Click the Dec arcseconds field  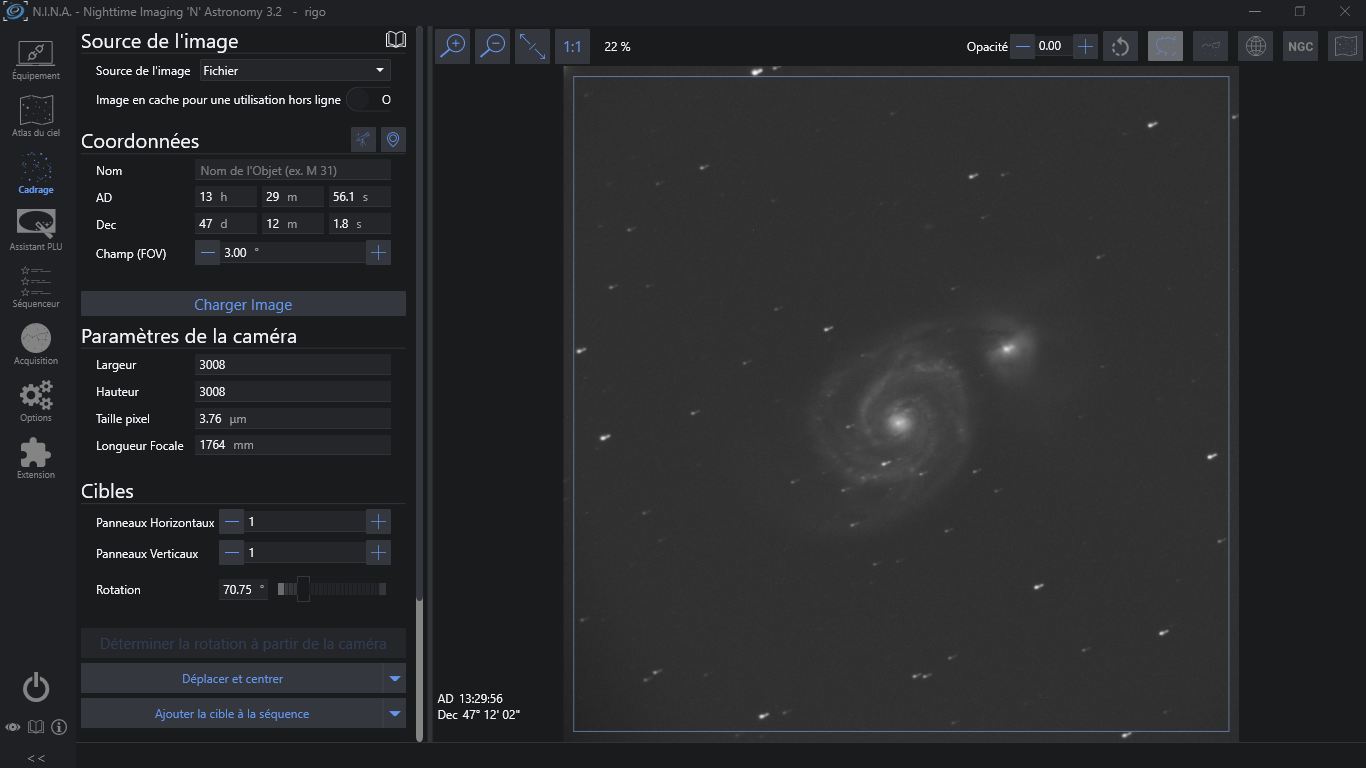pos(360,224)
